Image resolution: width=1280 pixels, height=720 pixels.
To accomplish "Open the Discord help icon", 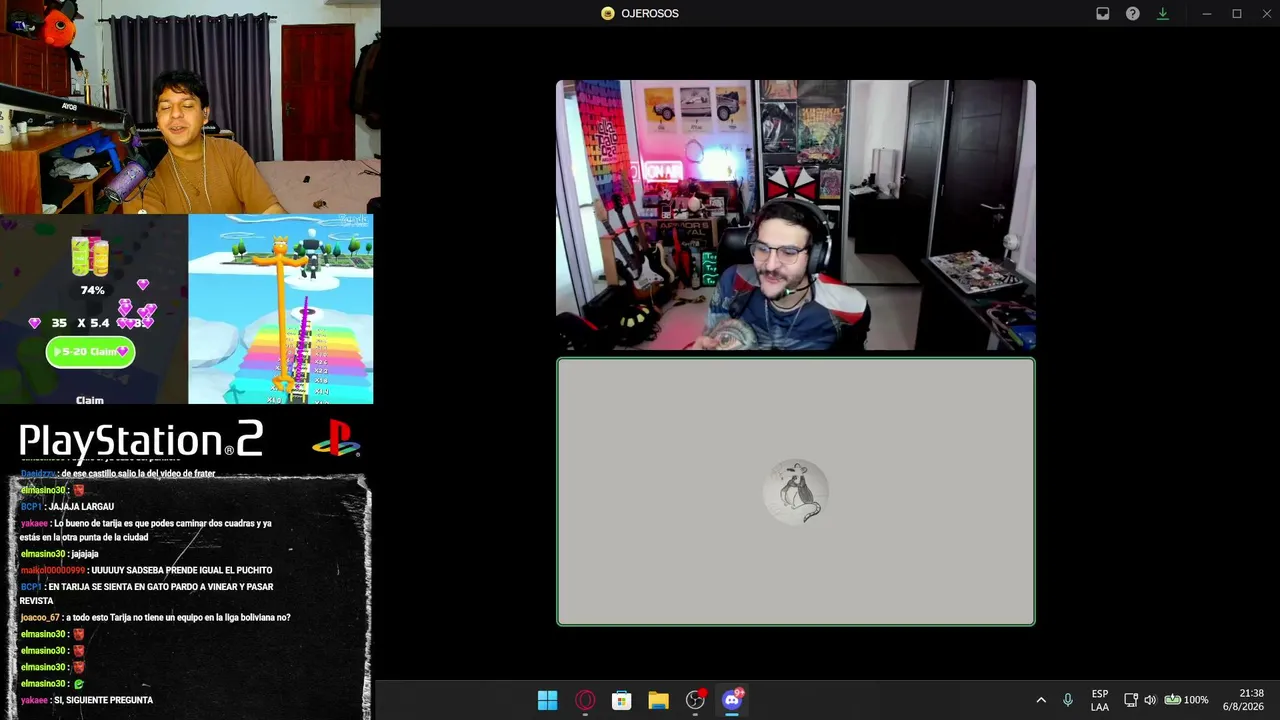I will pyautogui.click(x=1132, y=14).
